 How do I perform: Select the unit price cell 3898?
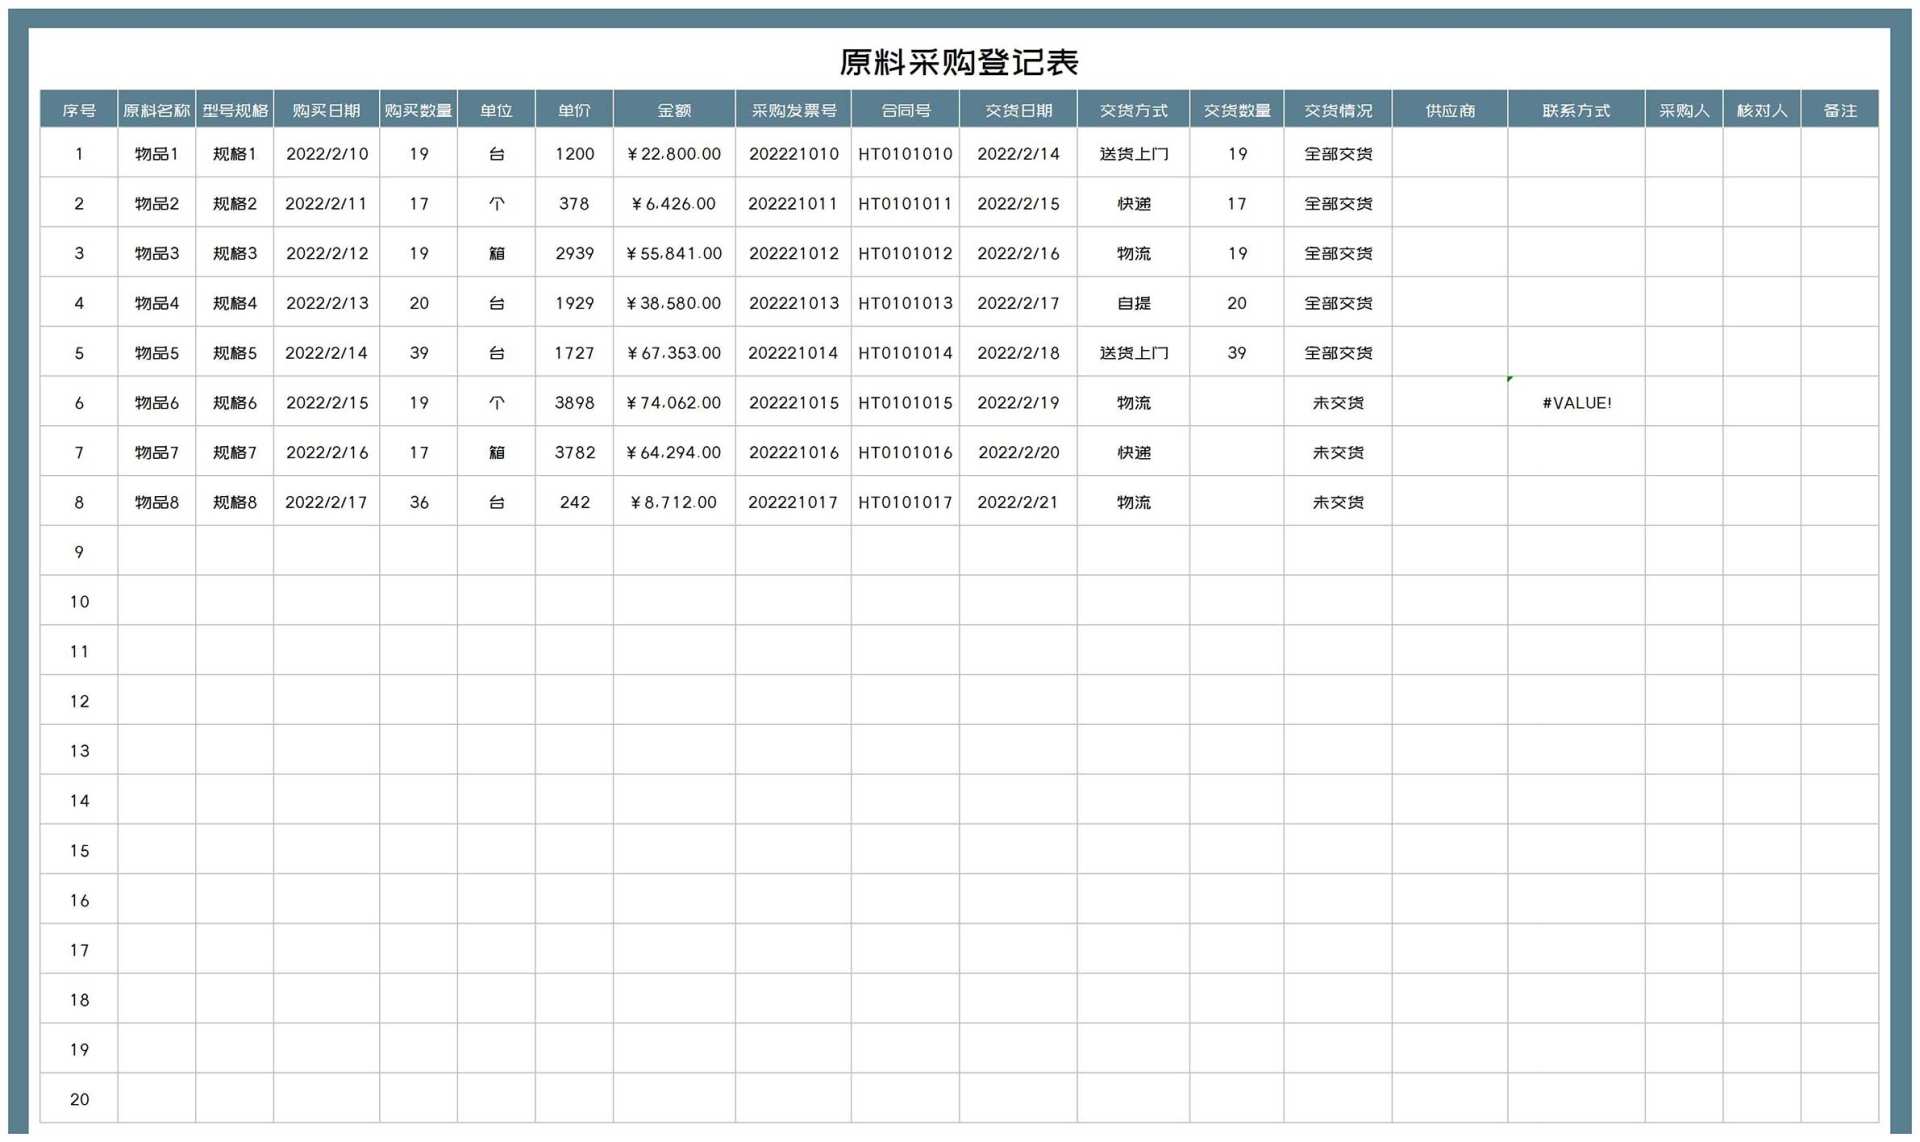[574, 403]
